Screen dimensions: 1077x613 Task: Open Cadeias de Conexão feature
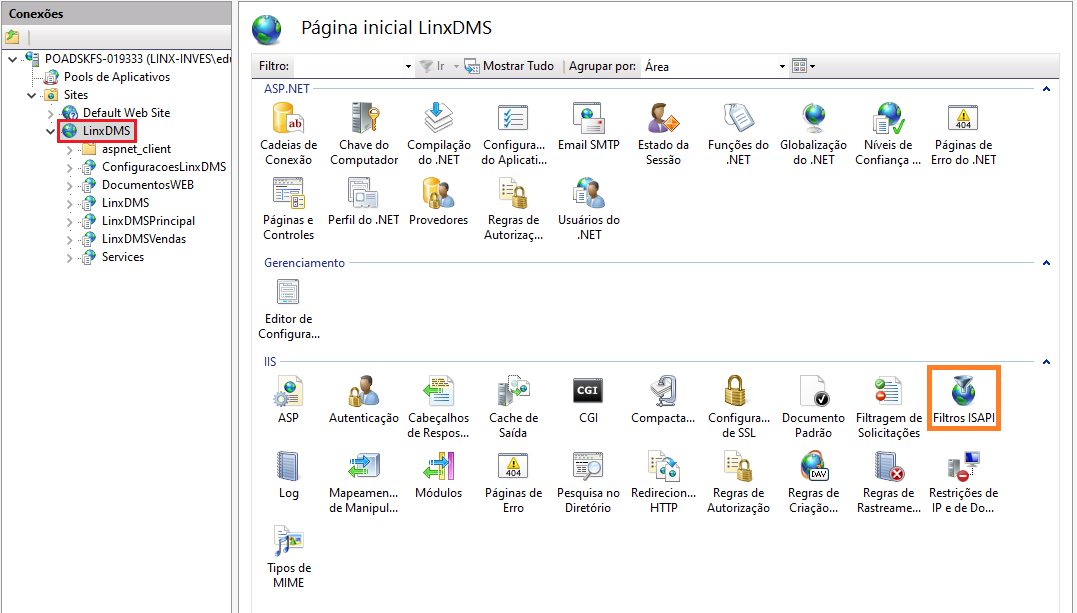[x=288, y=134]
